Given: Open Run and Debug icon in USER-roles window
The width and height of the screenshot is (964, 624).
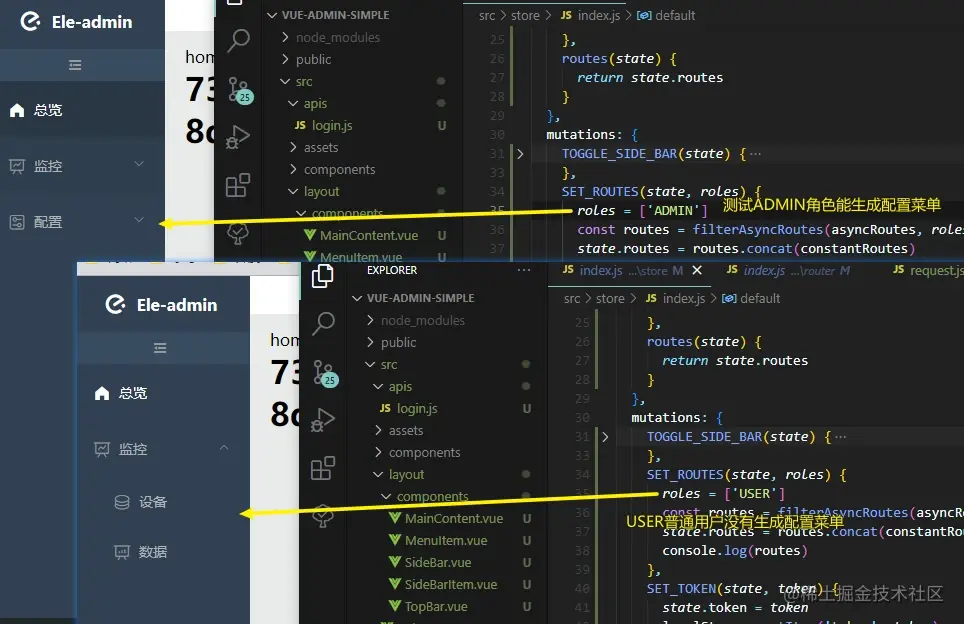Looking at the screenshot, I should [x=323, y=420].
